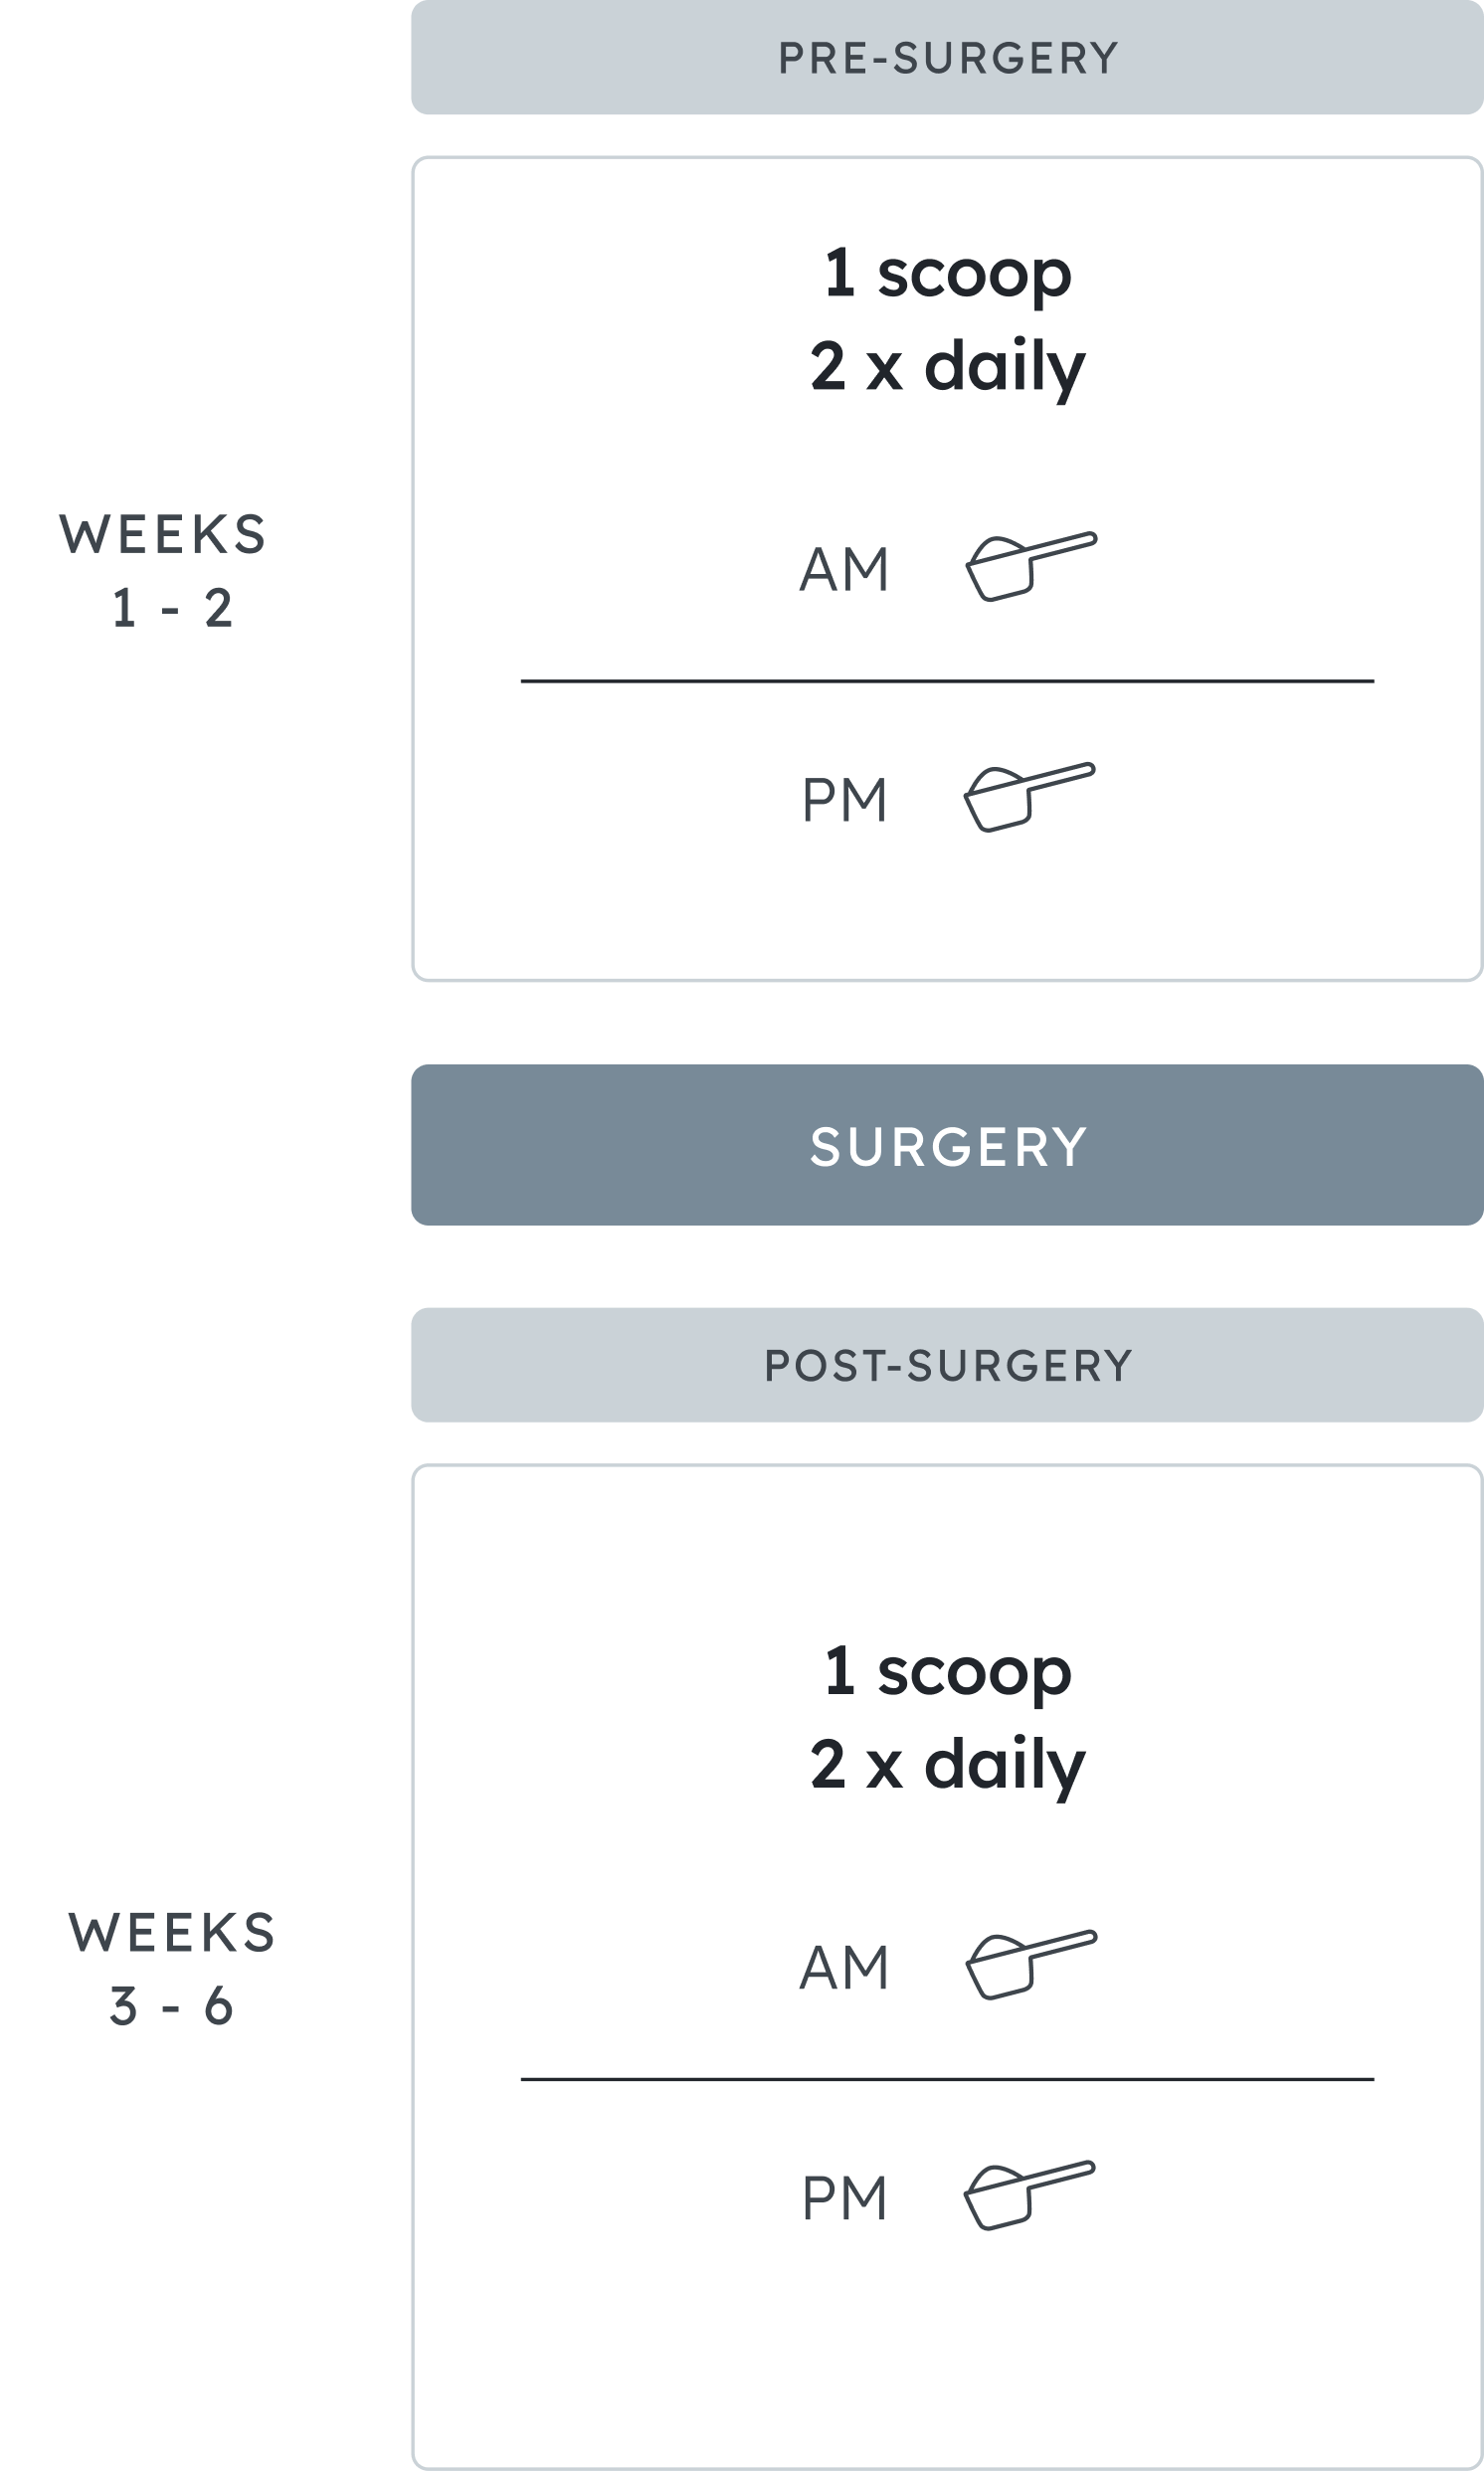
Task: Select the PRE-SURGERY header bar
Action: click(x=947, y=57)
